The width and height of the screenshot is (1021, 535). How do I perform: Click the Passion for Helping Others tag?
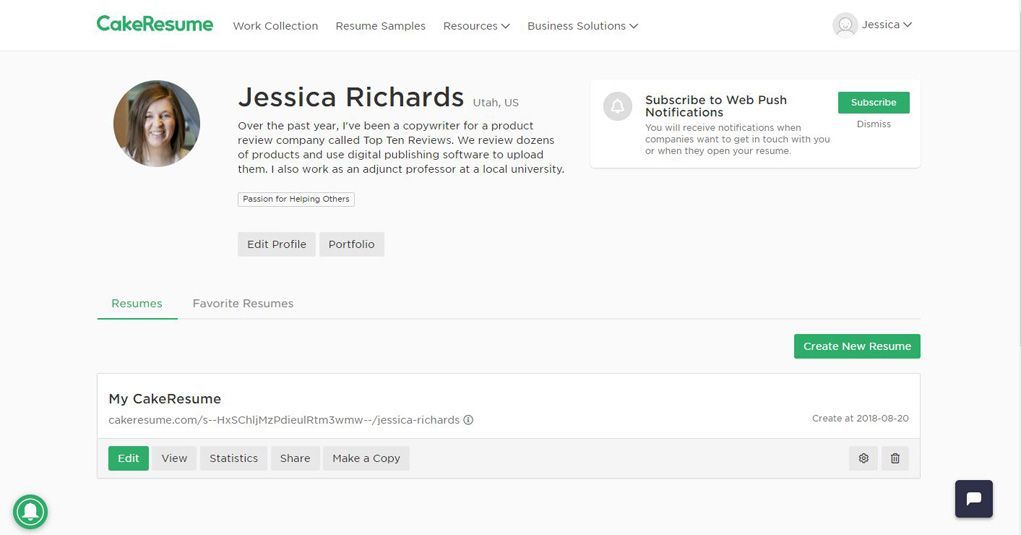tap(296, 199)
